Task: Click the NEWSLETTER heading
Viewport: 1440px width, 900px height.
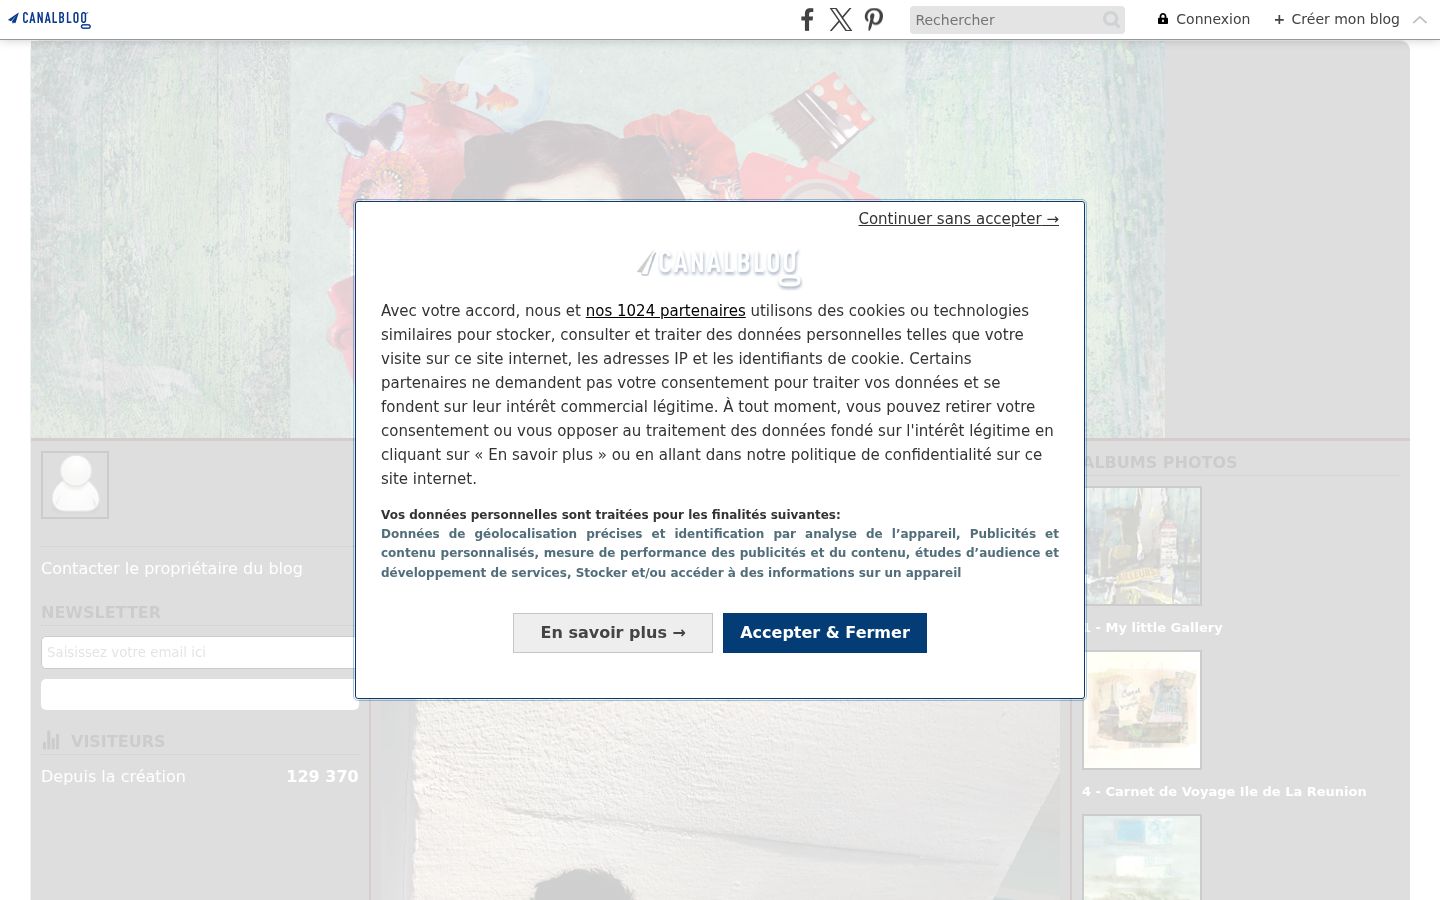Action: (101, 612)
